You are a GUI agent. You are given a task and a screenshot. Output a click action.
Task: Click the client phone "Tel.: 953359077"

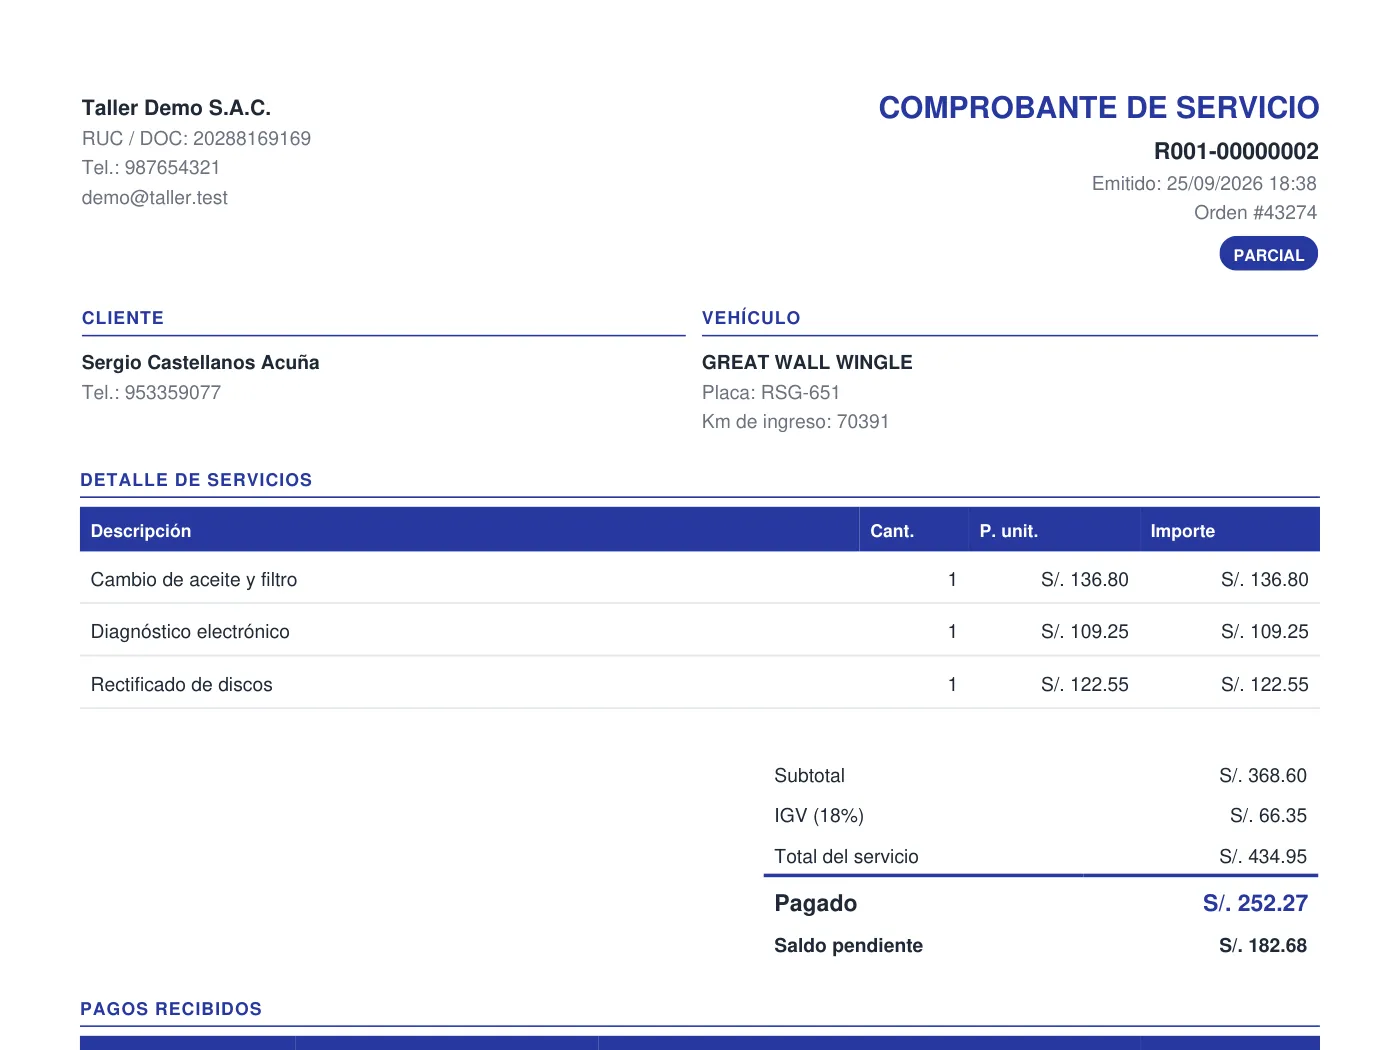(x=151, y=392)
